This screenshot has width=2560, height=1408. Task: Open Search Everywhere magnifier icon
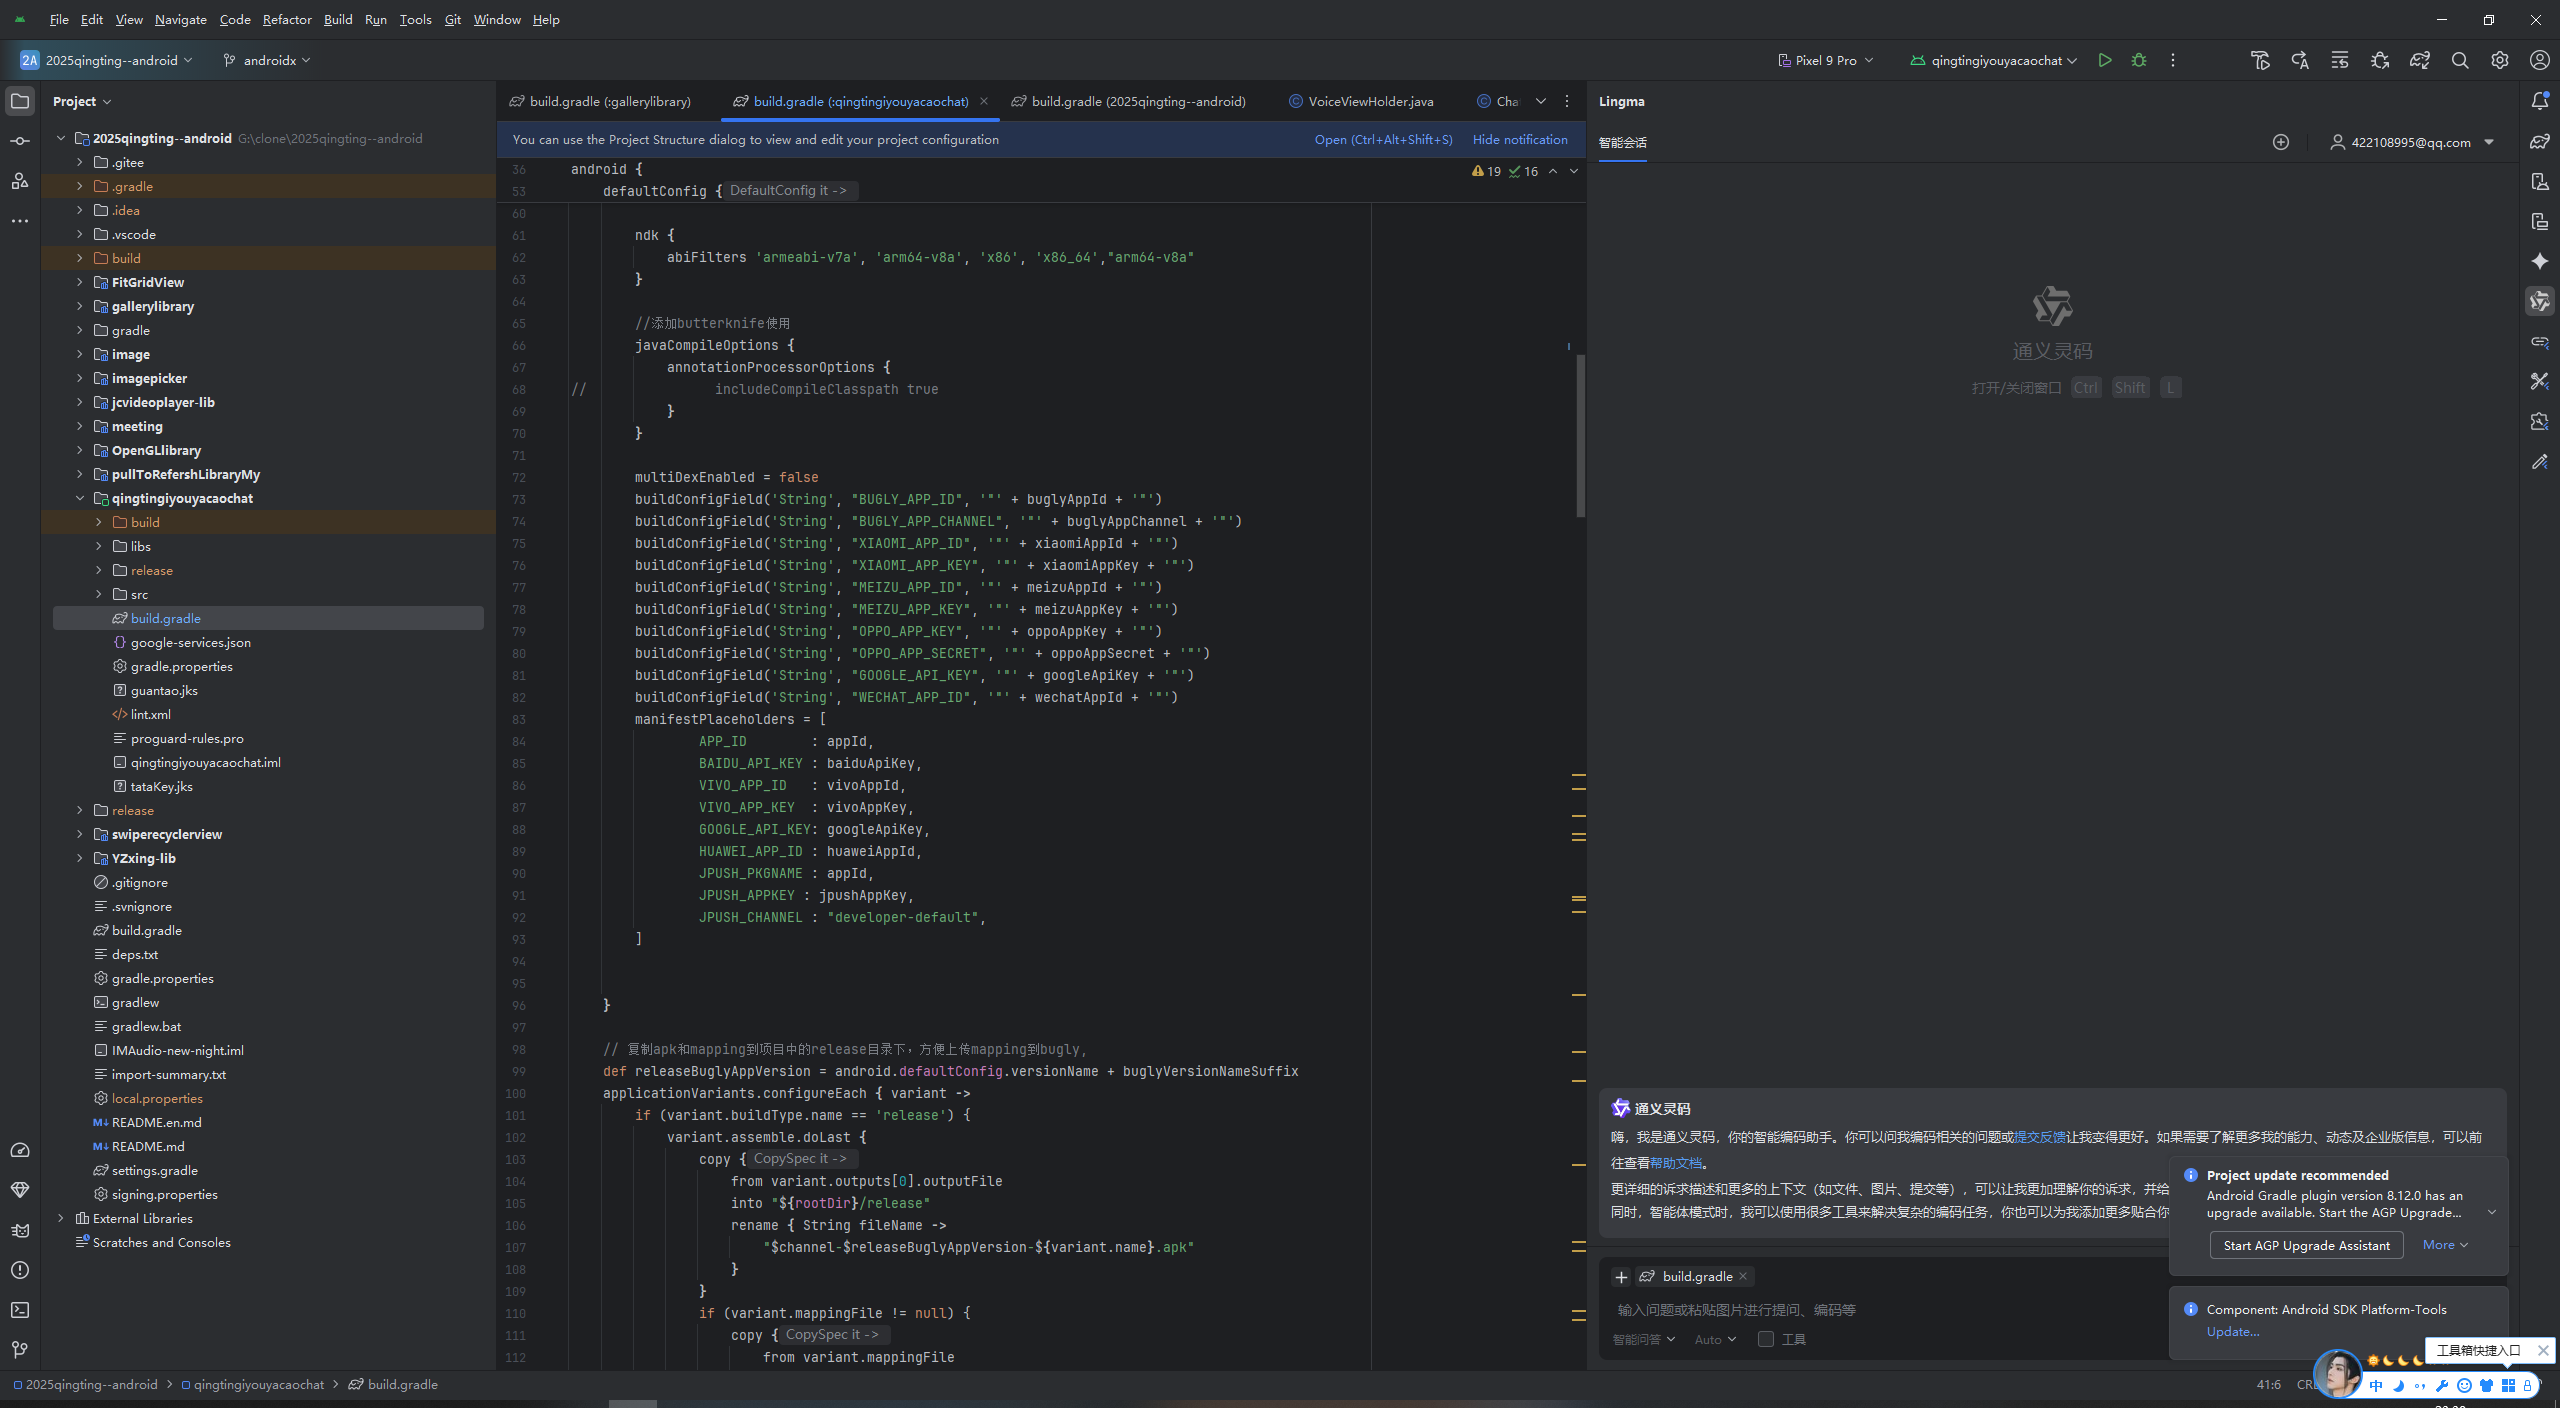(x=2460, y=60)
